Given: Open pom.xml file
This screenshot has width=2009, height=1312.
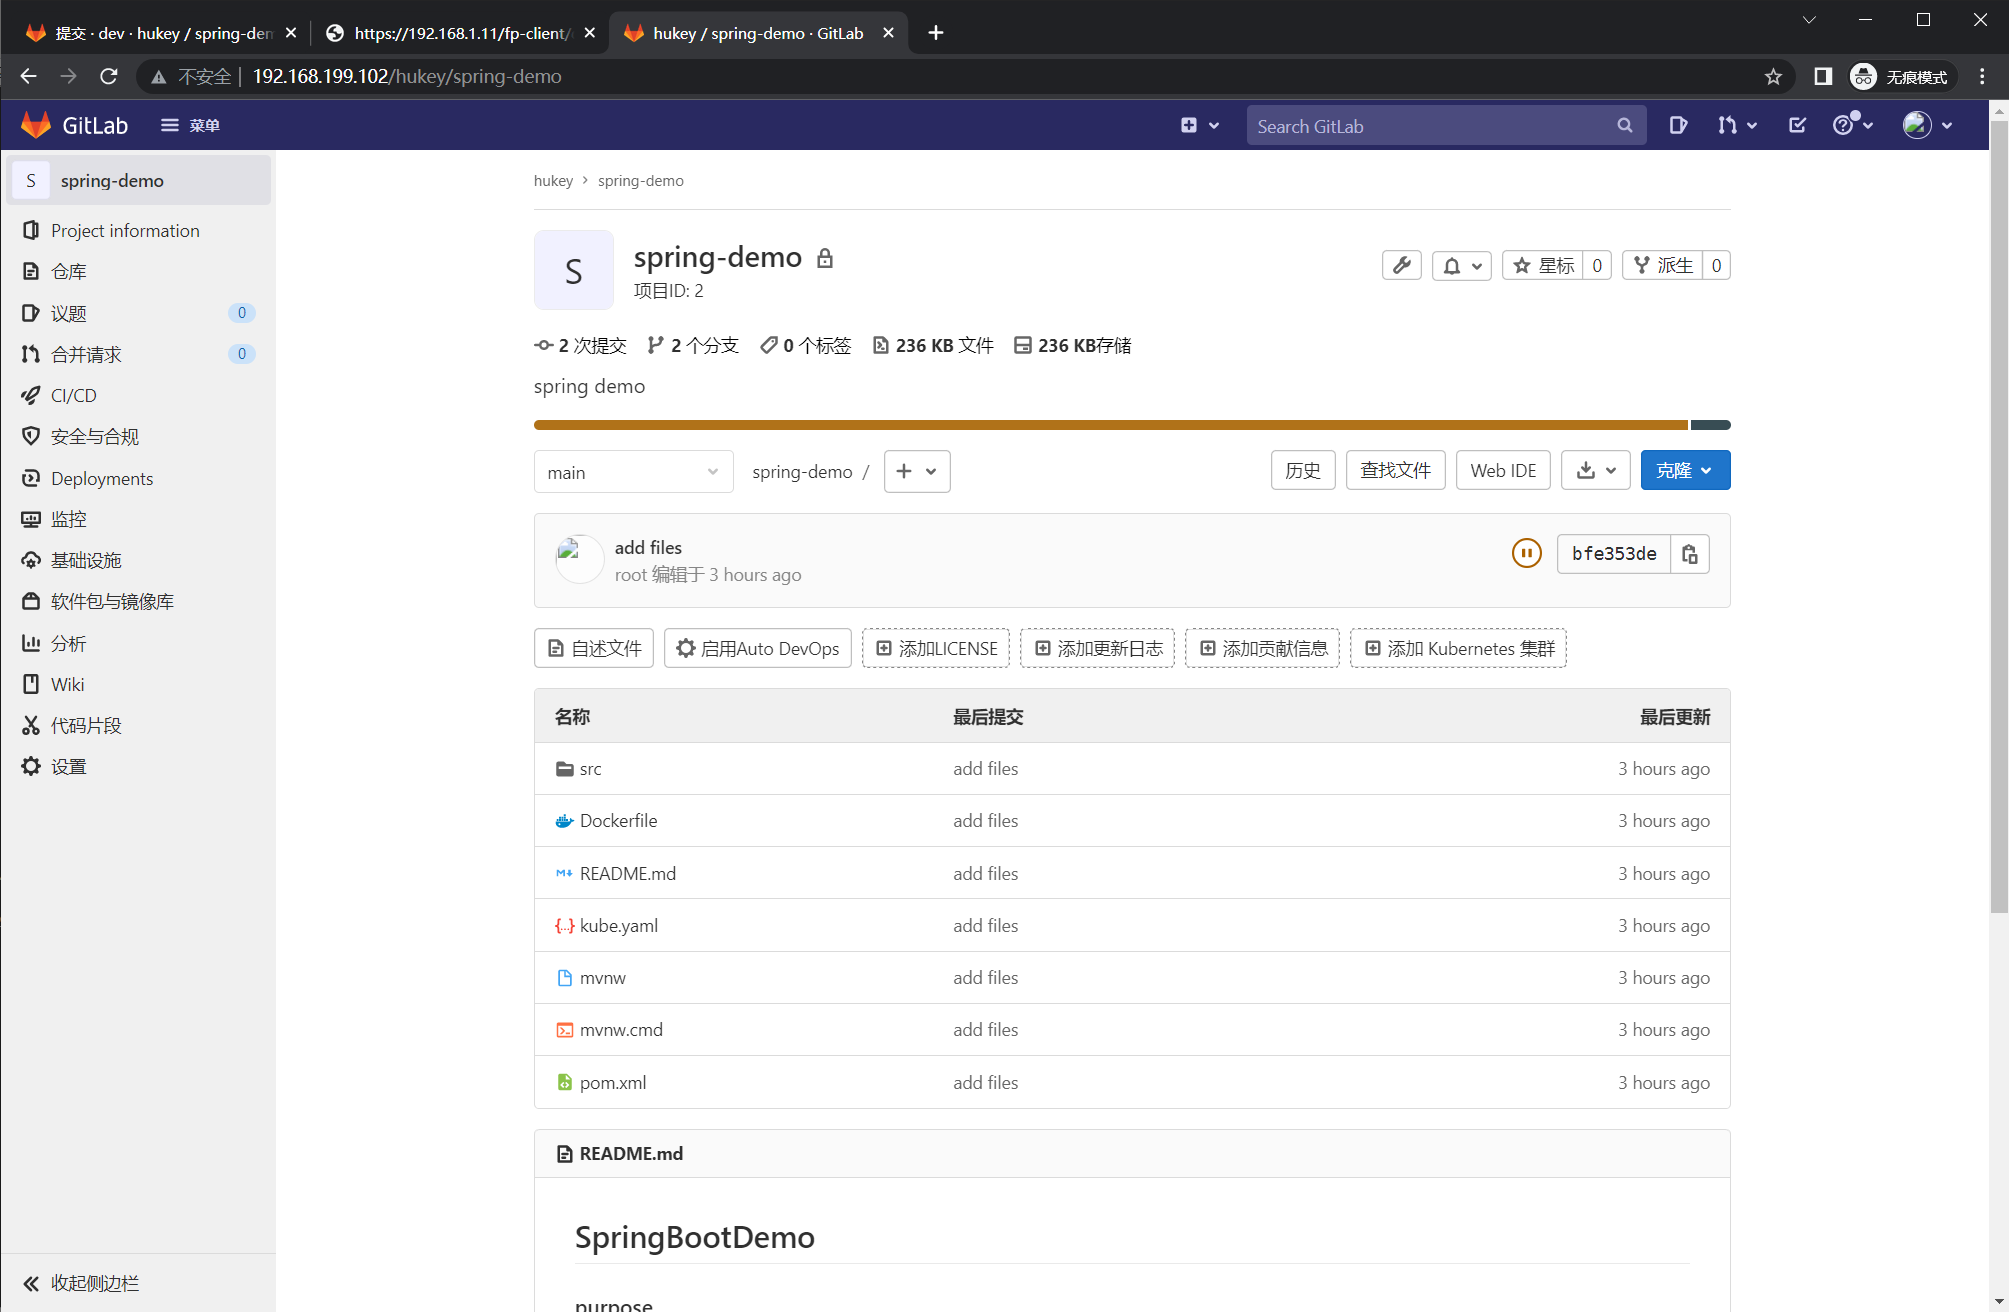Looking at the screenshot, I should click(612, 1082).
